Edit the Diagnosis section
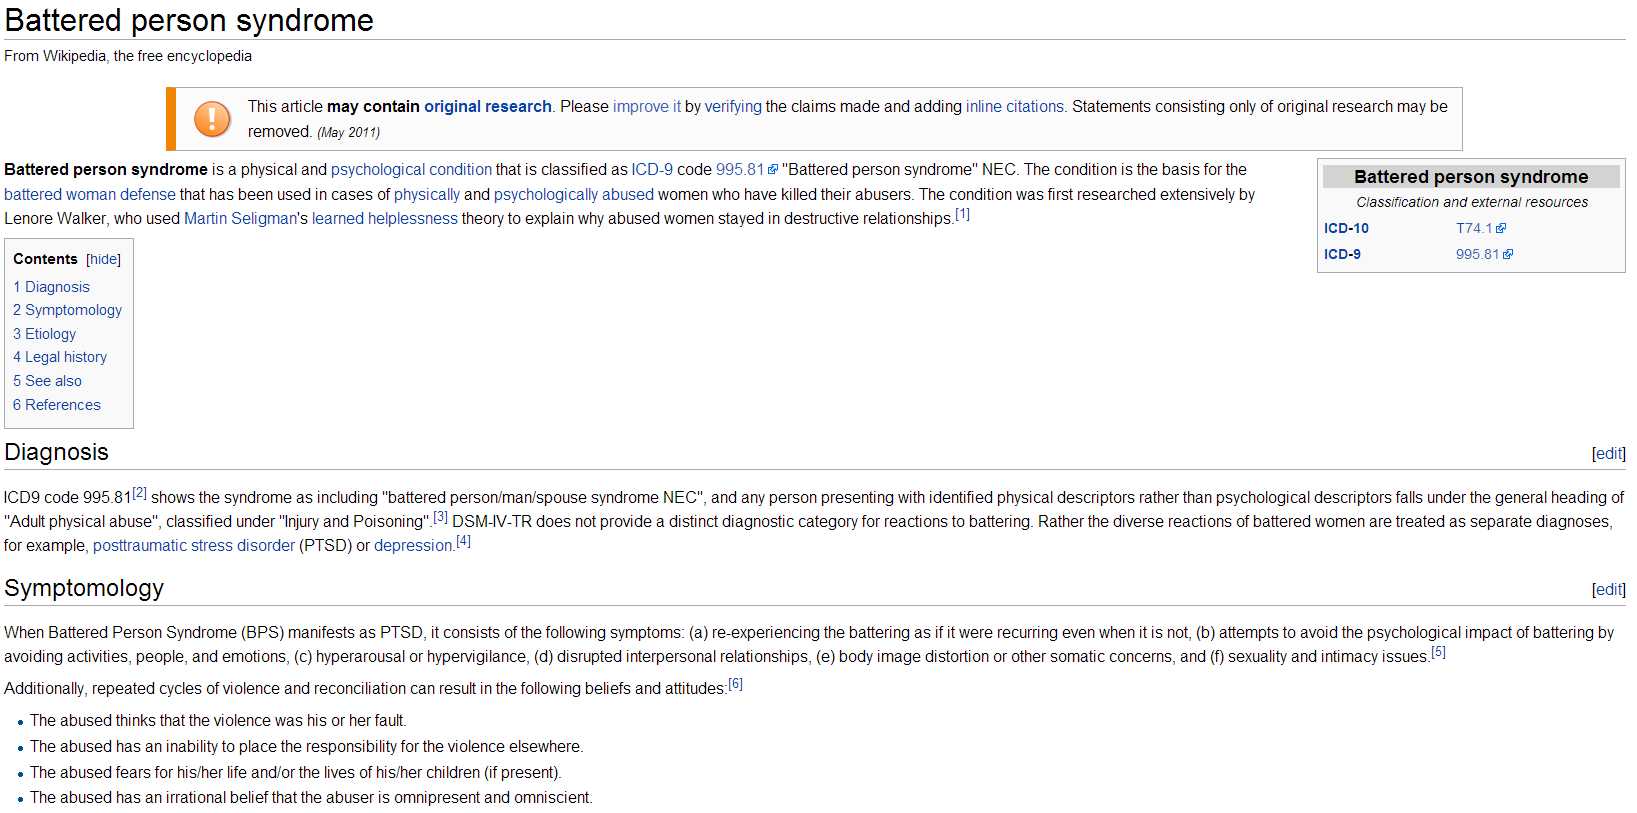The height and width of the screenshot is (813, 1637). pyautogui.click(x=1608, y=454)
